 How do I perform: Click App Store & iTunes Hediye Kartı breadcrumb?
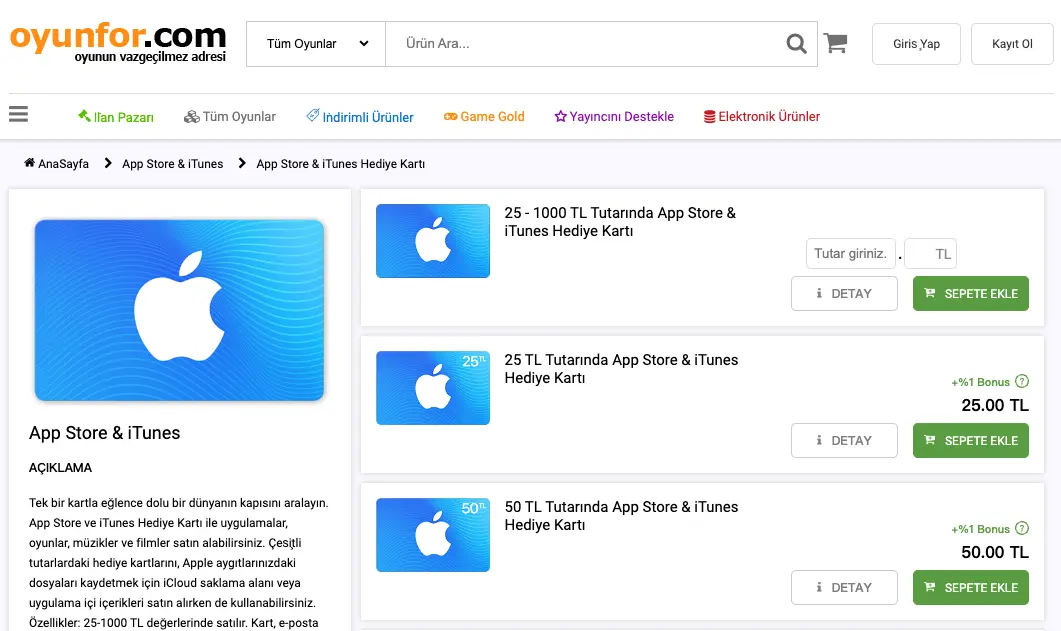click(x=340, y=164)
